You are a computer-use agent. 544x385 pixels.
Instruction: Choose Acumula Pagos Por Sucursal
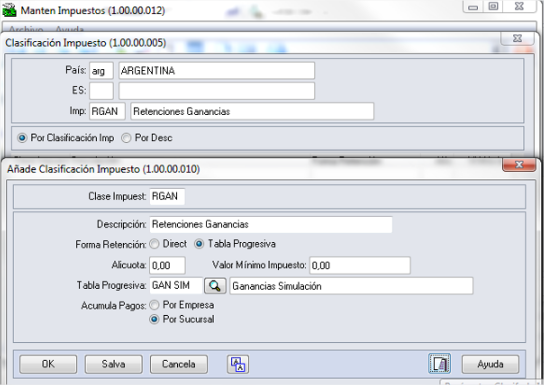pyautogui.click(x=154, y=319)
